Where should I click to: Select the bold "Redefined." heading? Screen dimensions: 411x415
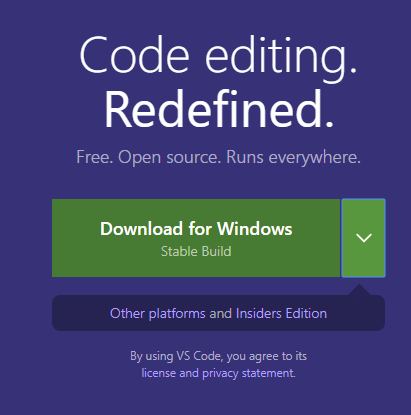219,109
